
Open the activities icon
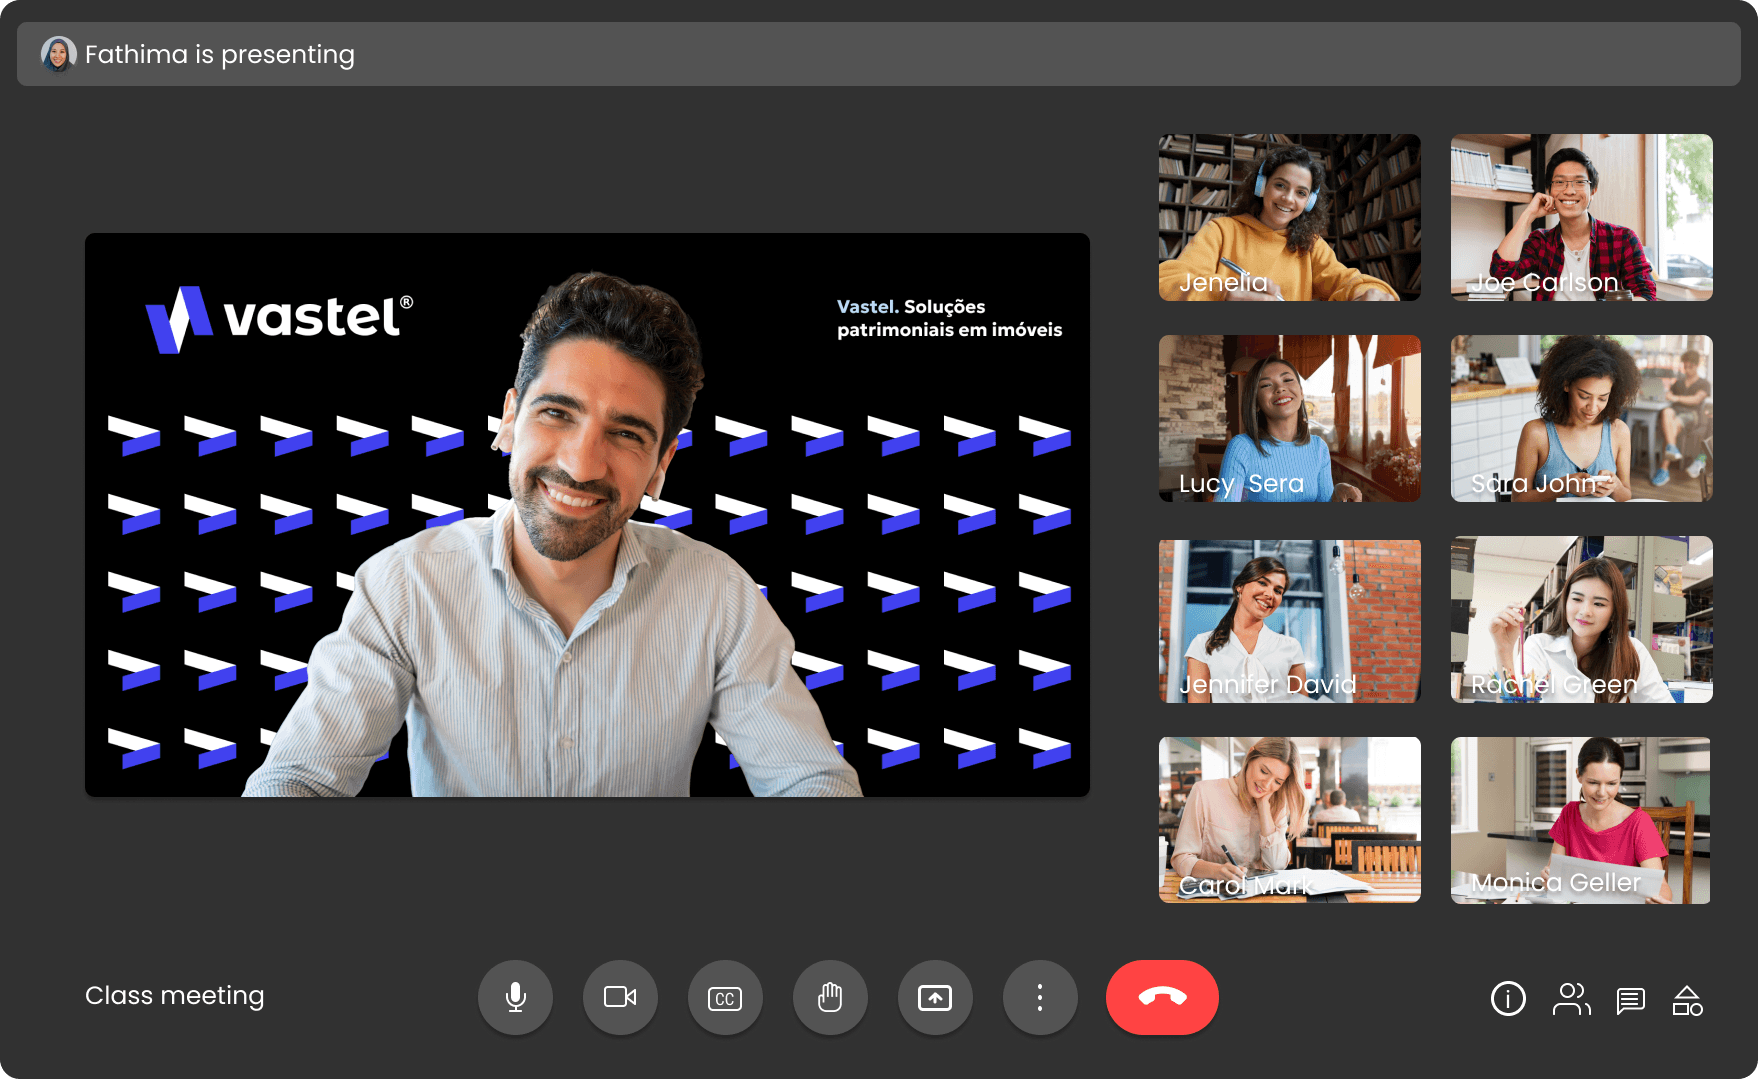pos(1687,999)
